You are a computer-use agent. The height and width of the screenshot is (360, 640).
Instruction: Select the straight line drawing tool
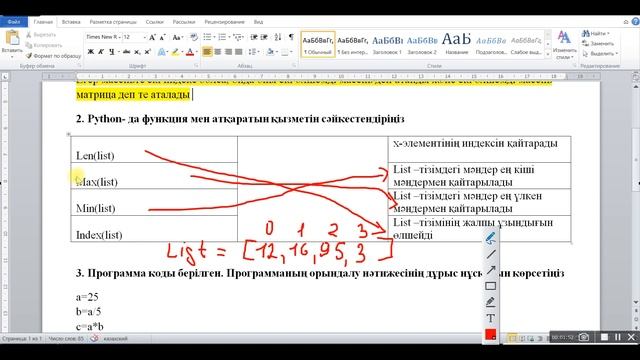coord(491,254)
